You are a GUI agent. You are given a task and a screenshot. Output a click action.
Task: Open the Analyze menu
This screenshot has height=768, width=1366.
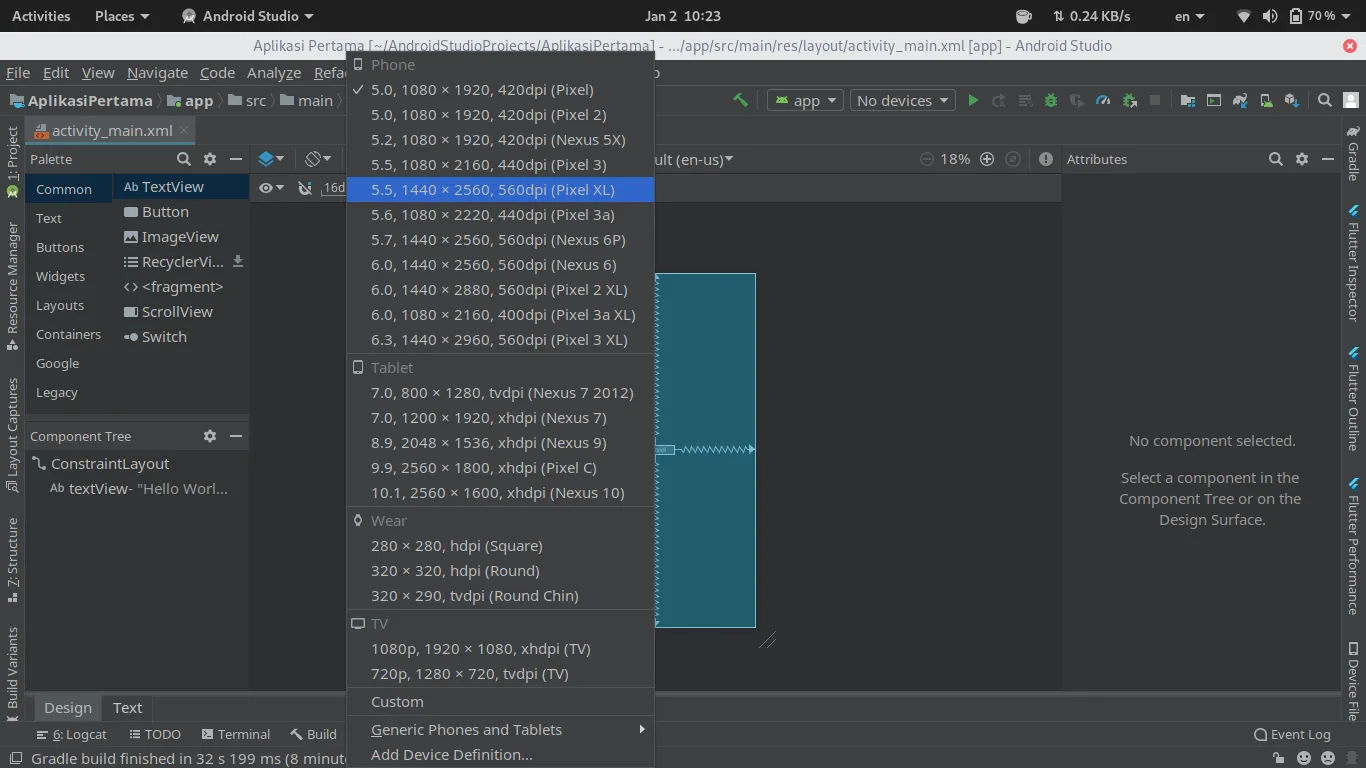(274, 72)
